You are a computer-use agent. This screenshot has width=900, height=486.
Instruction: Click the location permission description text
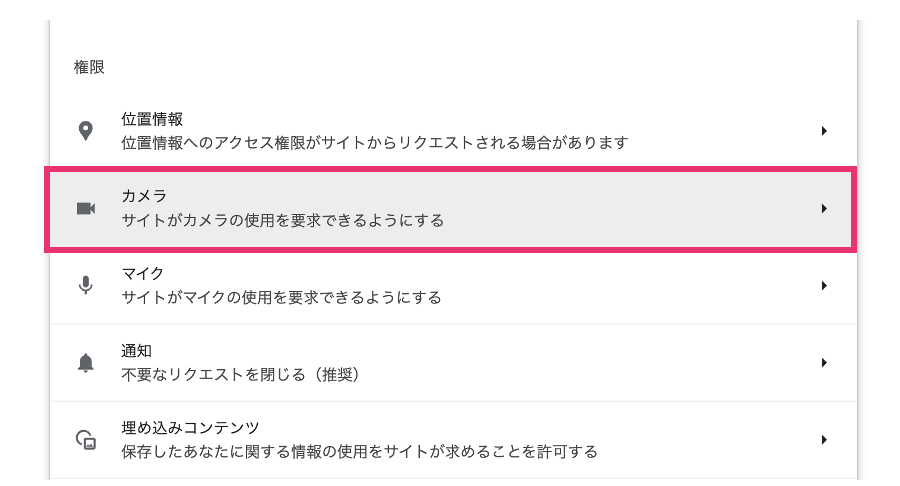(374, 143)
